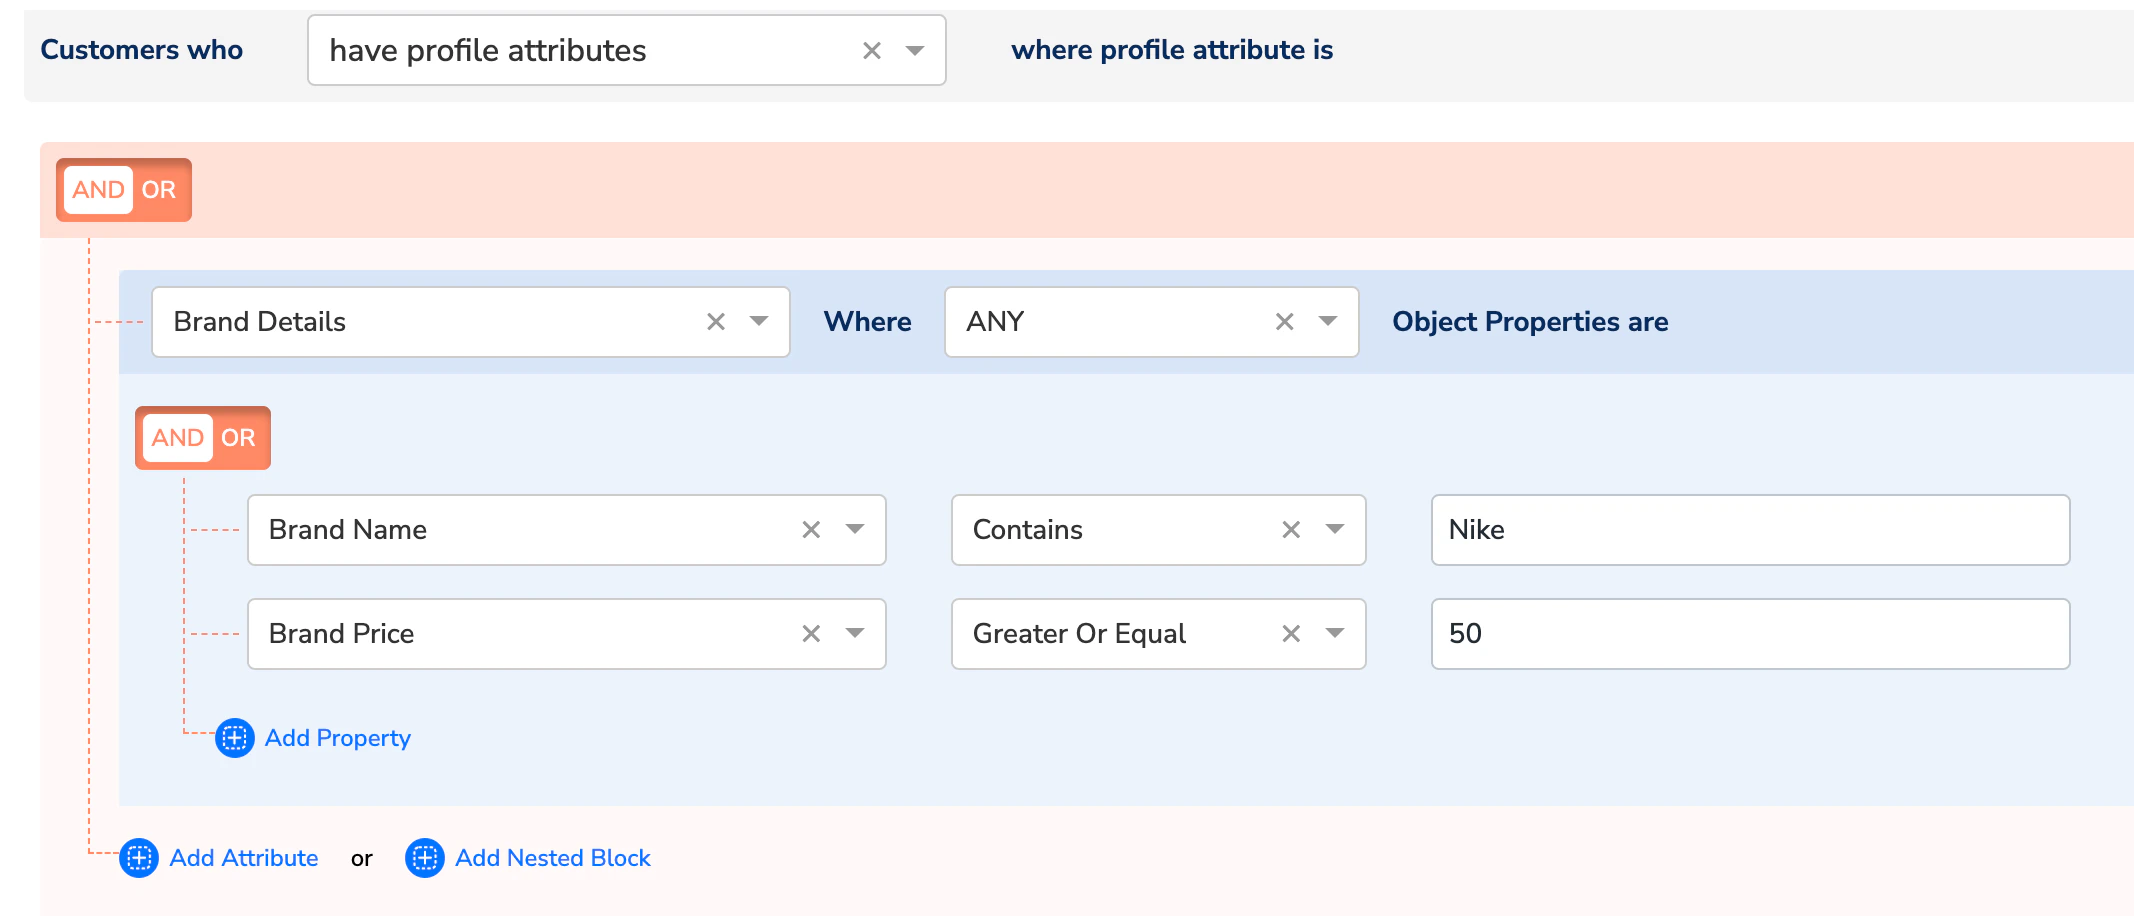Expand the ANY dropdown arrow

[1328, 322]
